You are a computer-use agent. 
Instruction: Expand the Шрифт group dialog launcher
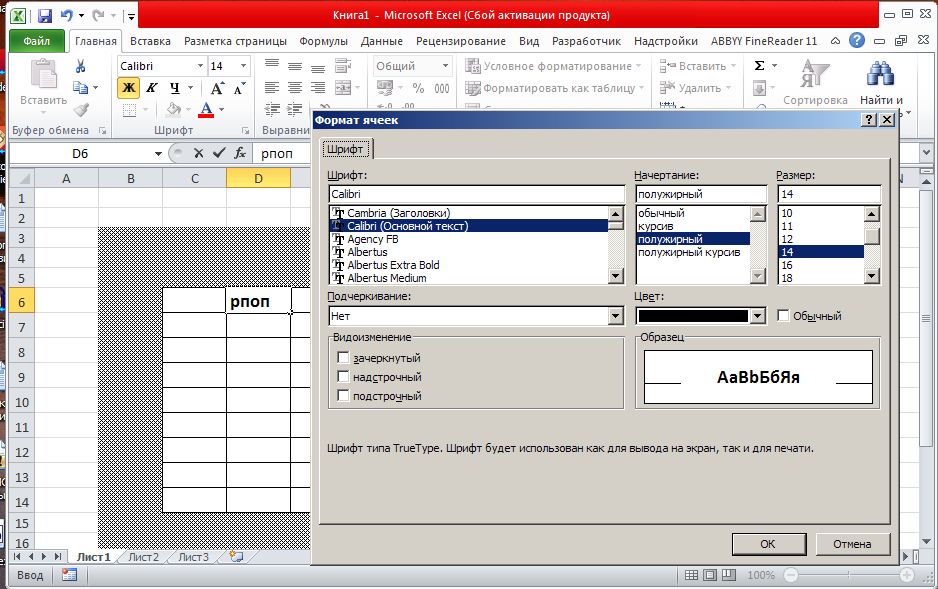pos(245,130)
